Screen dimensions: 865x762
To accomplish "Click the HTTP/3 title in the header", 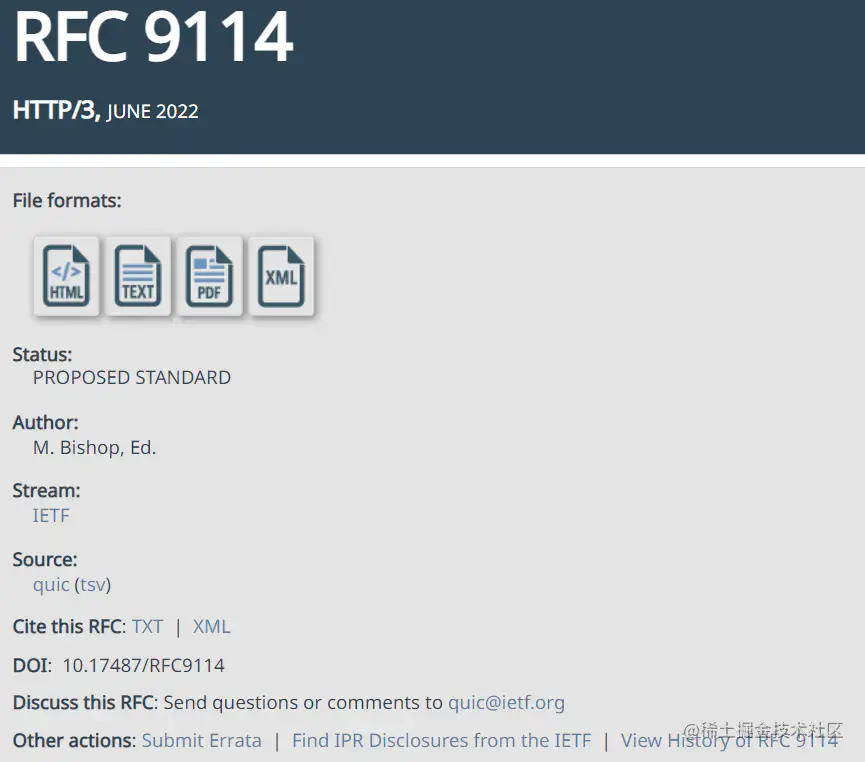I will (56, 110).
